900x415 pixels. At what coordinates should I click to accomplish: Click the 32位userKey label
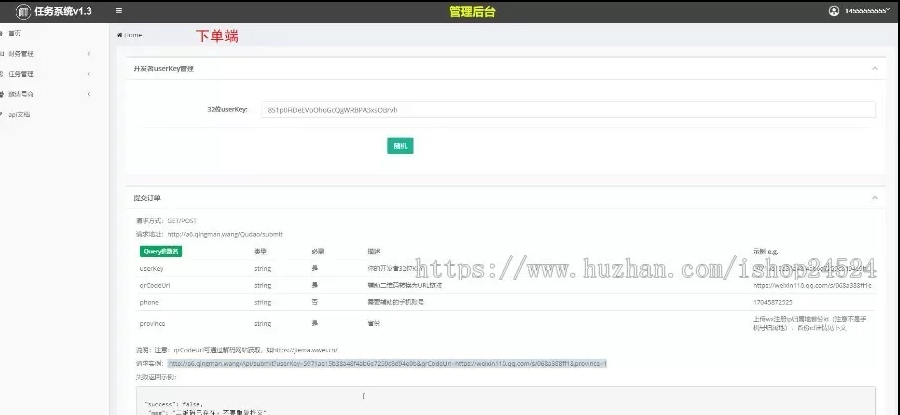pyautogui.click(x=227, y=109)
